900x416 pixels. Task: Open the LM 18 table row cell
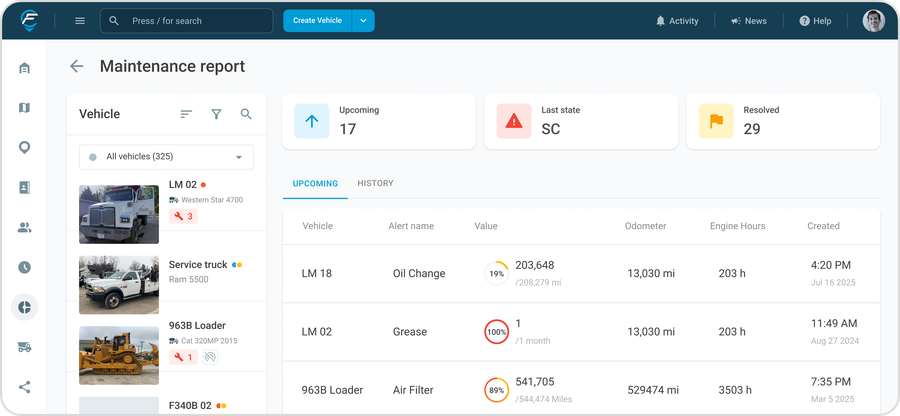[x=317, y=274]
